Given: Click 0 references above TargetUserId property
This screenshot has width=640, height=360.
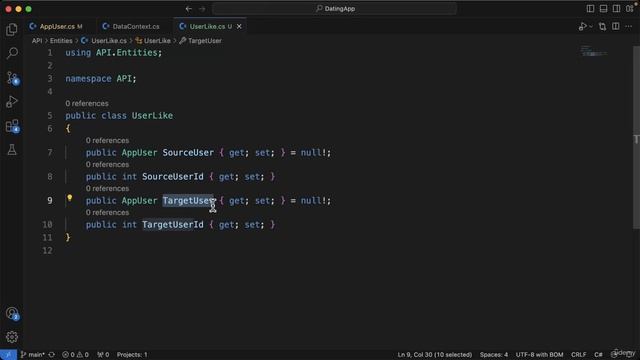Looking at the screenshot, I should click(107, 213).
